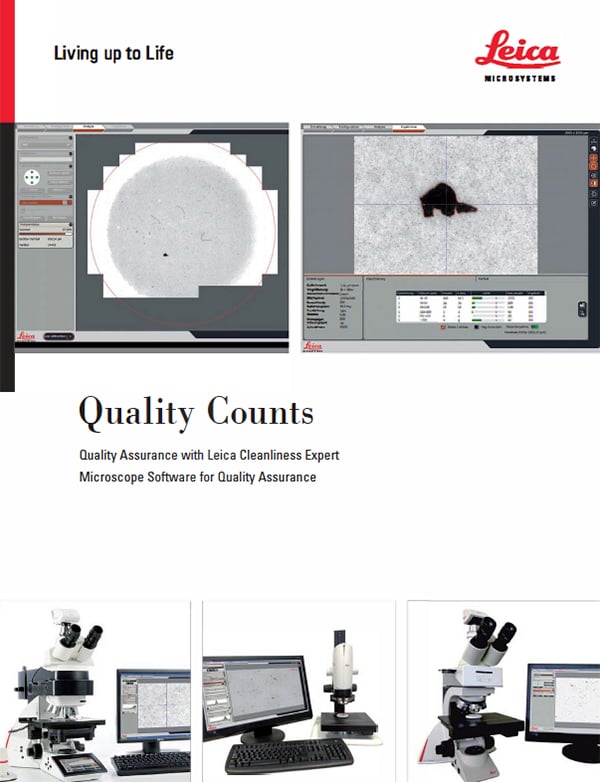This screenshot has height=782, width=600.
Task: Click the small black particle on the filter overview image
Action: point(166,255)
